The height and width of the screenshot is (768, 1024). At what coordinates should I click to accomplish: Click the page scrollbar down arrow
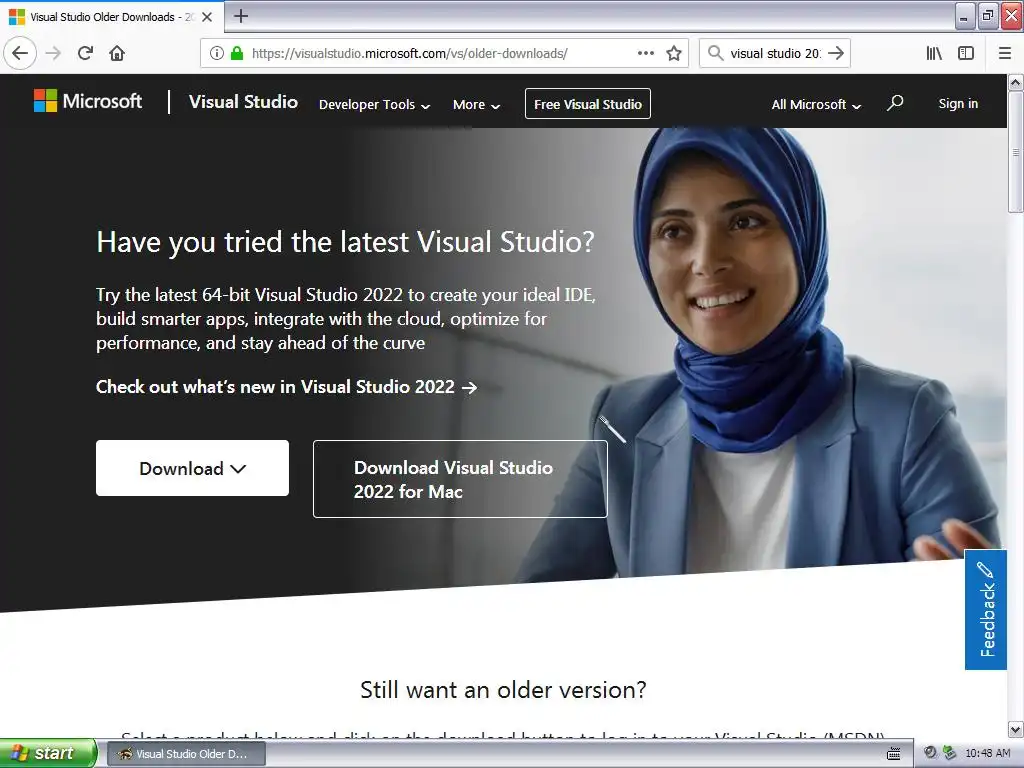(1015, 729)
